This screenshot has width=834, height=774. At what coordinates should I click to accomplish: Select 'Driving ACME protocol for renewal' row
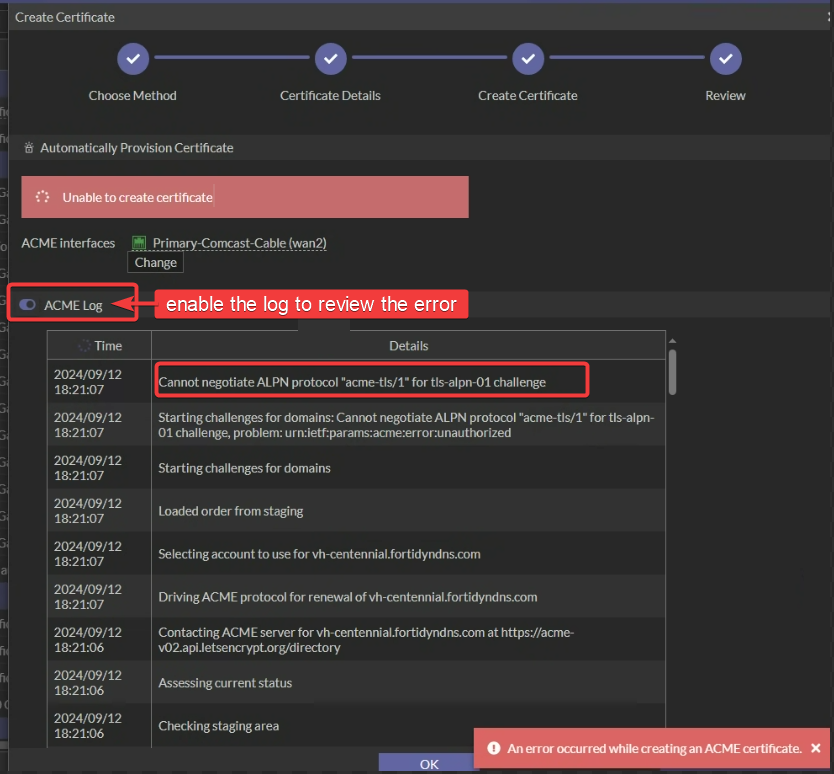click(356, 597)
